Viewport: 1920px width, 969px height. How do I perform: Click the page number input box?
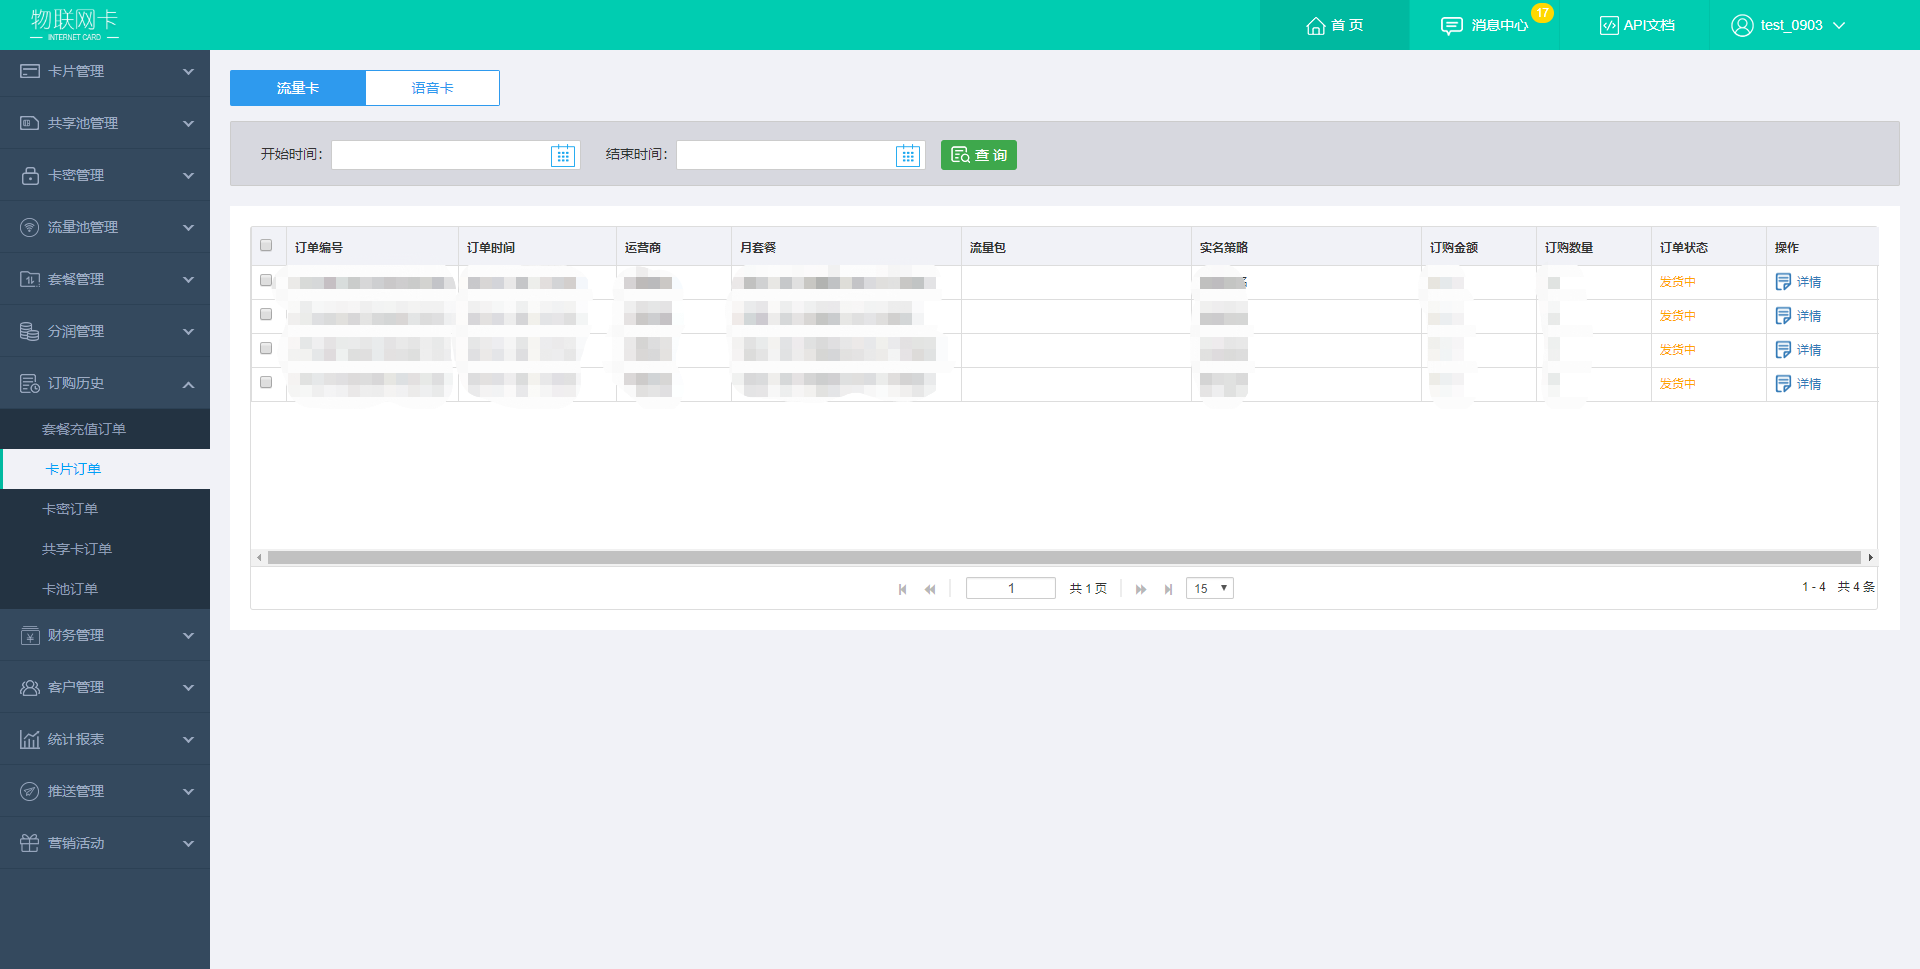[x=1011, y=588]
